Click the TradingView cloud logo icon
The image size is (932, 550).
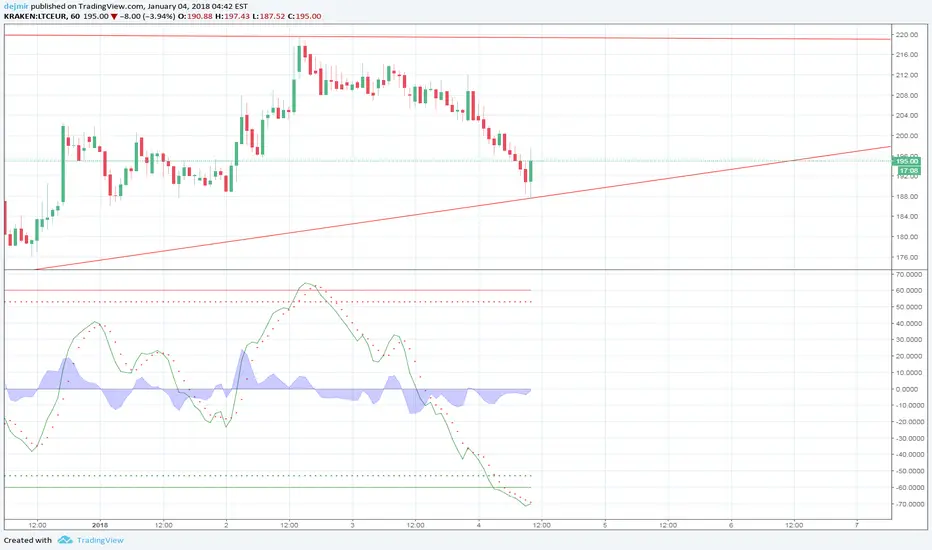pos(65,540)
